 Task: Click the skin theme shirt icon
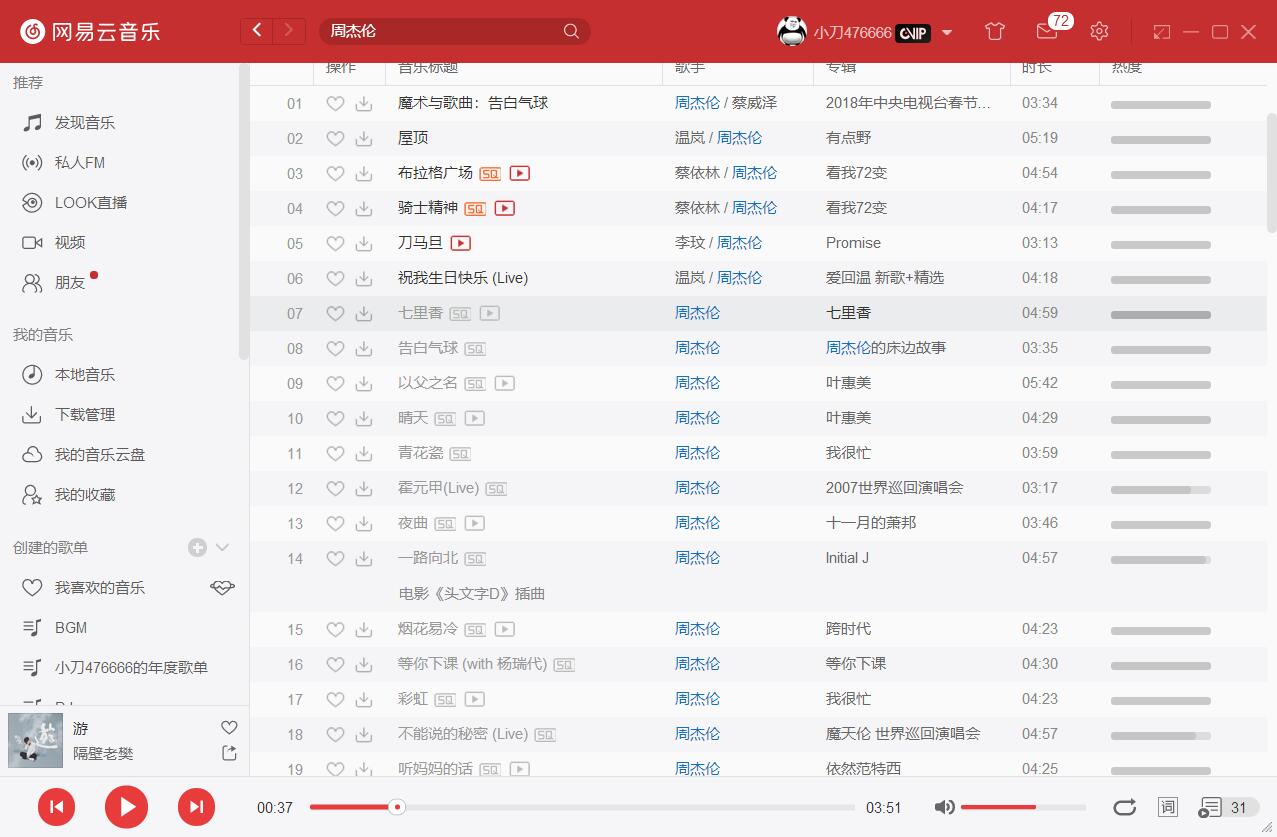pyautogui.click(x=994, y=31)
